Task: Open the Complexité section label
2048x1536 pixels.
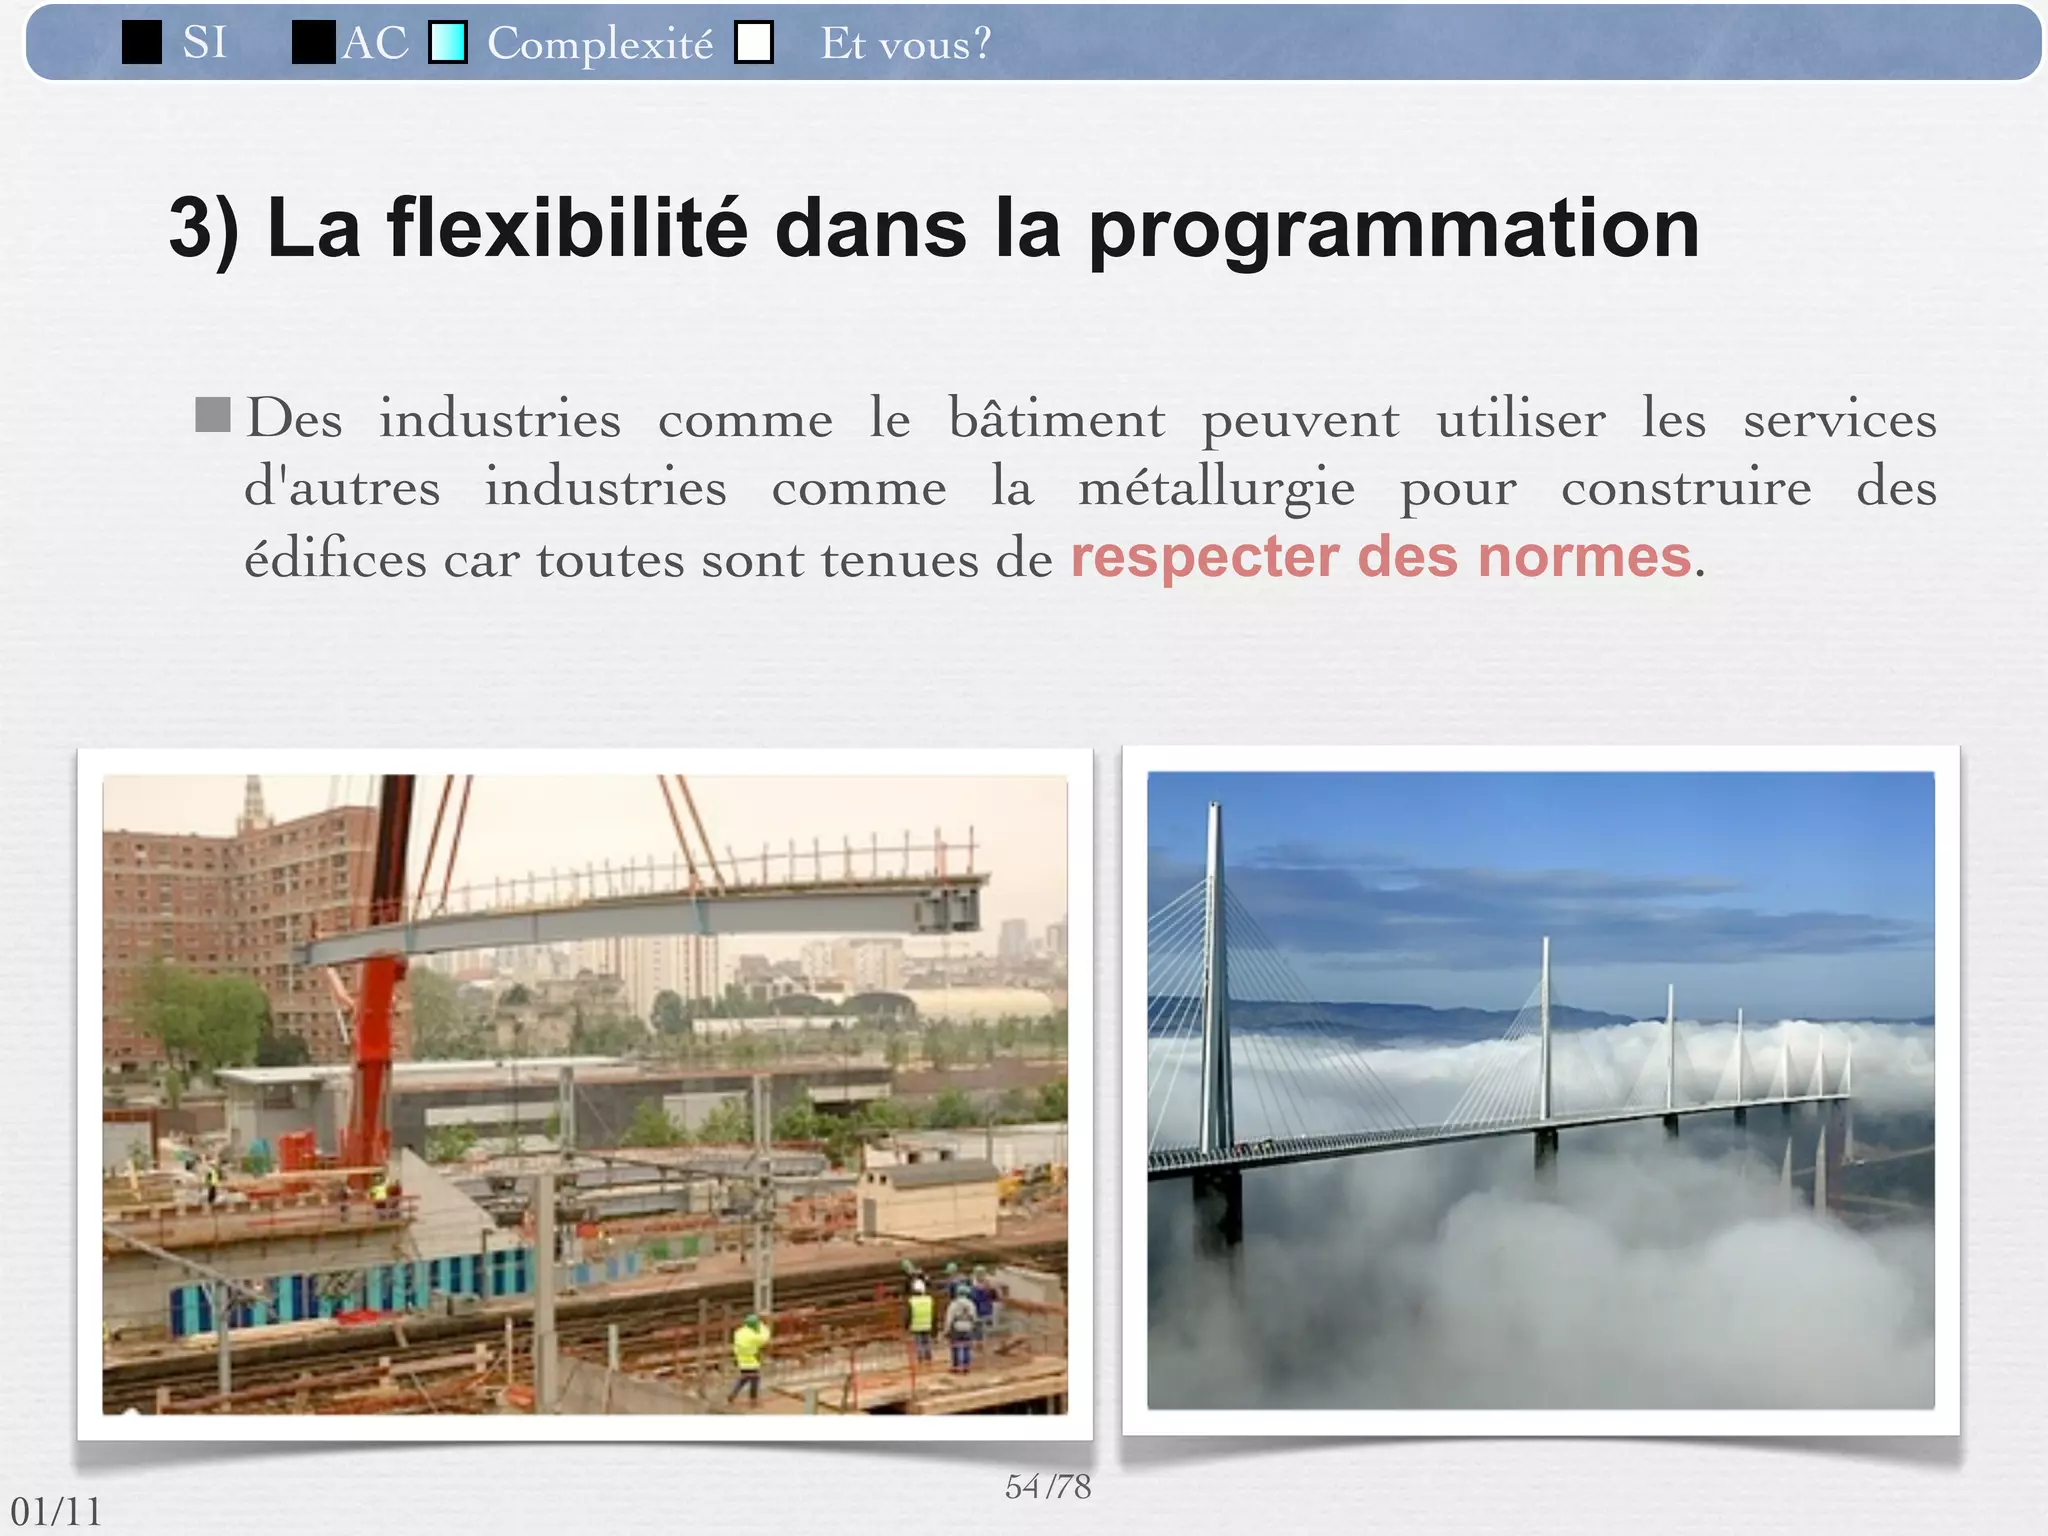Action: point(600,45)
